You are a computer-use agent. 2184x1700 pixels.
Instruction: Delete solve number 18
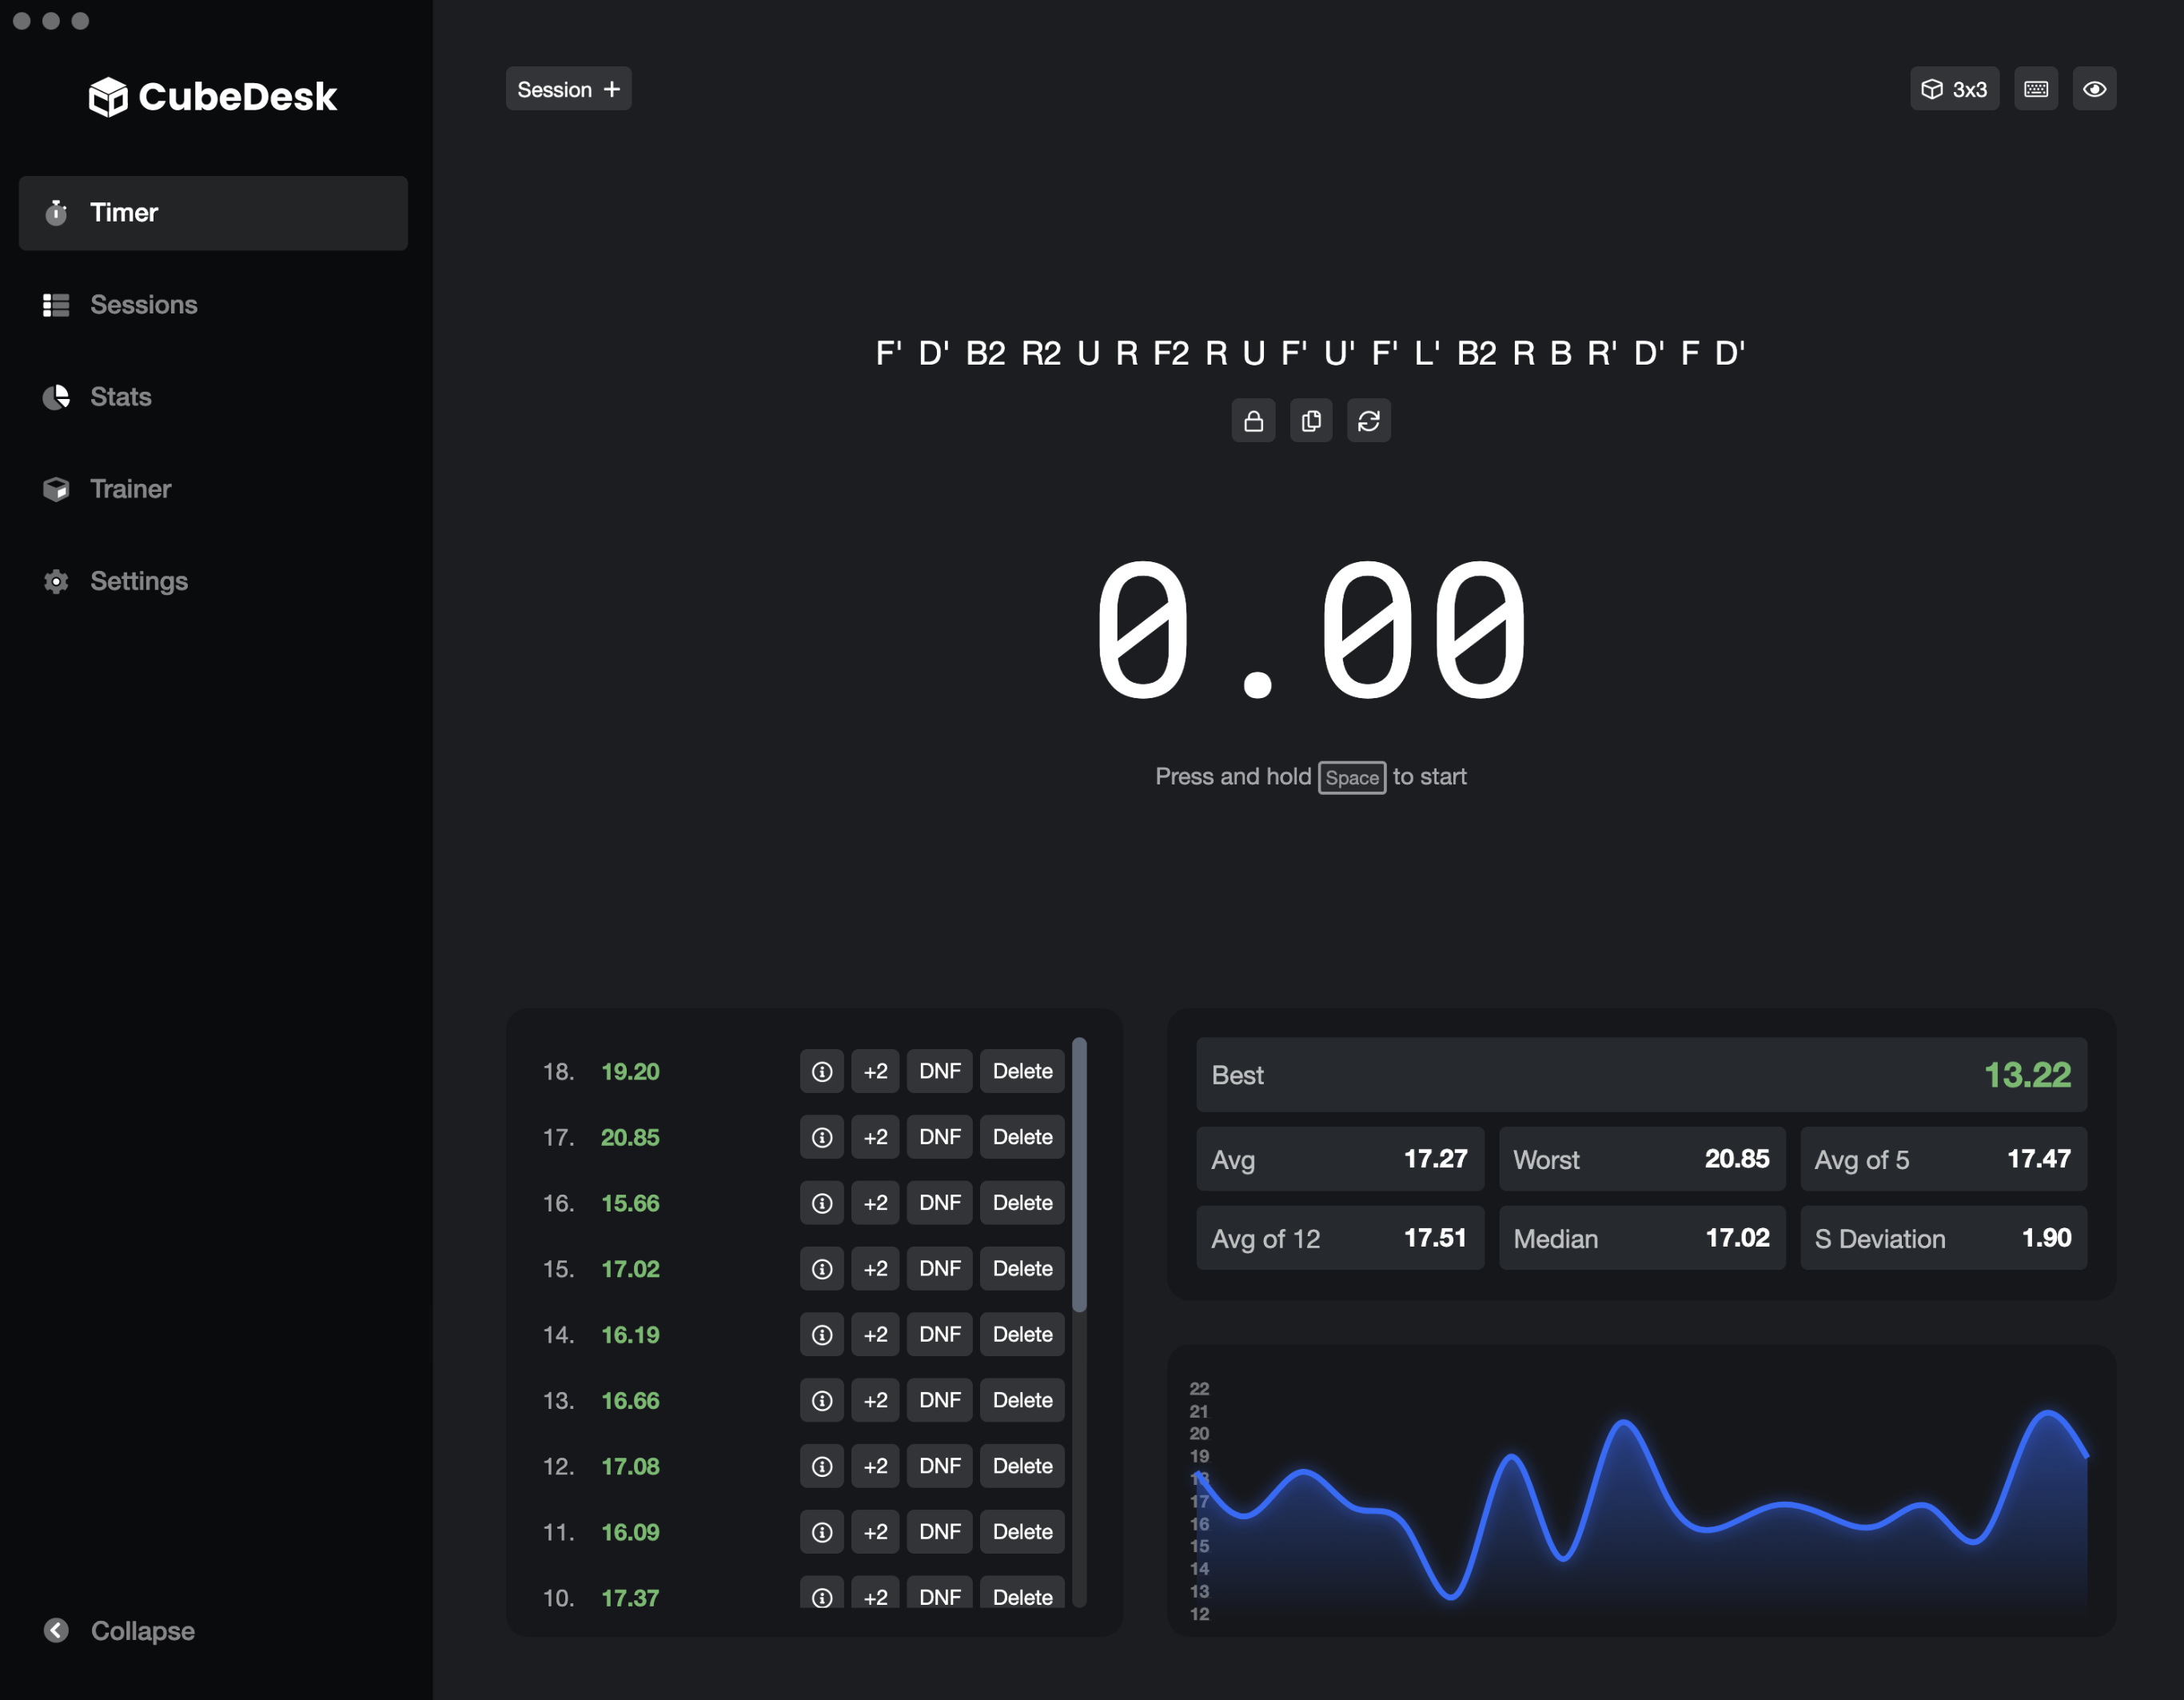1023,1071
